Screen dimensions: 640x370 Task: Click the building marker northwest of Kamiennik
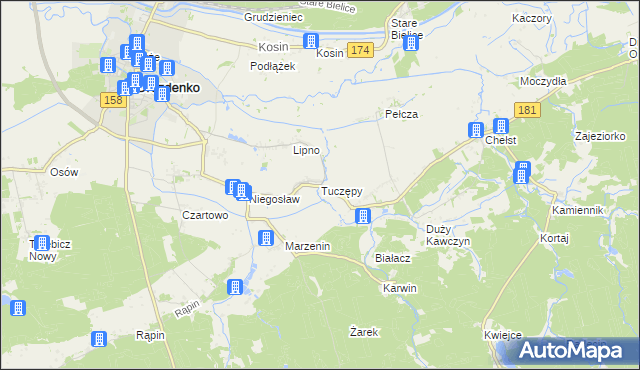[521, 176]
